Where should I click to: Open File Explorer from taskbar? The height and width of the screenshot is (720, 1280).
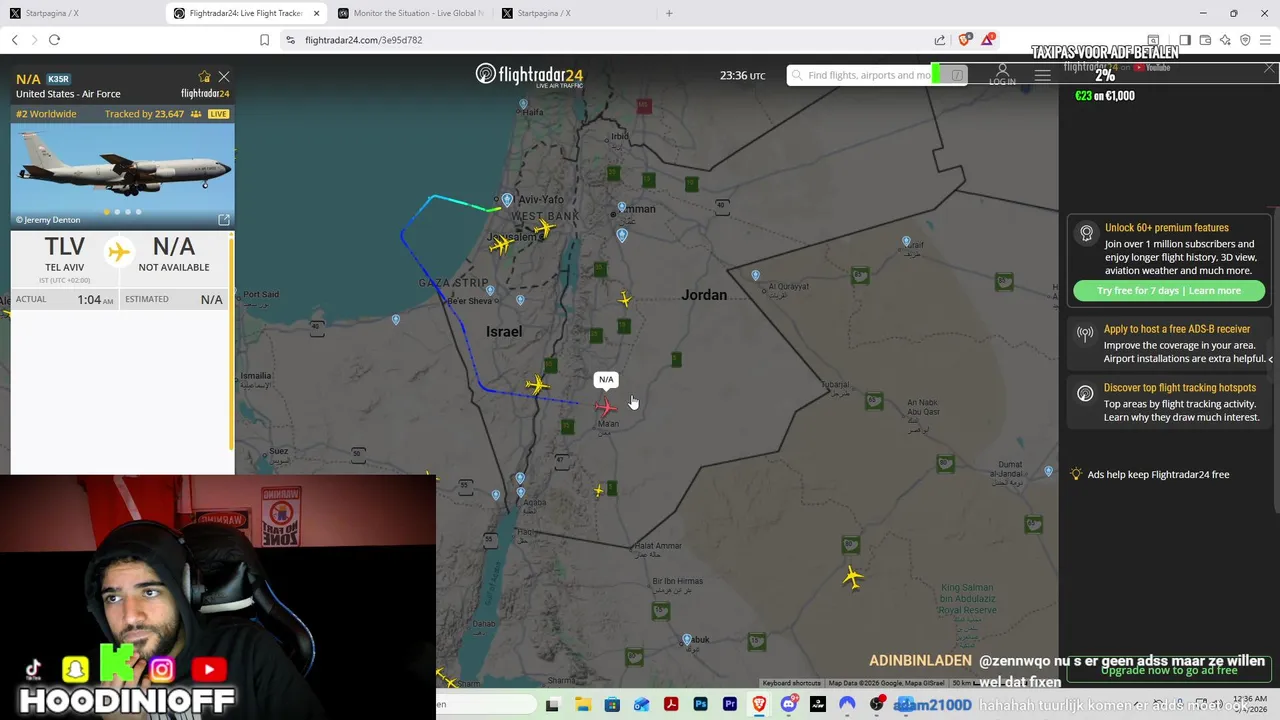pos(583,705)
